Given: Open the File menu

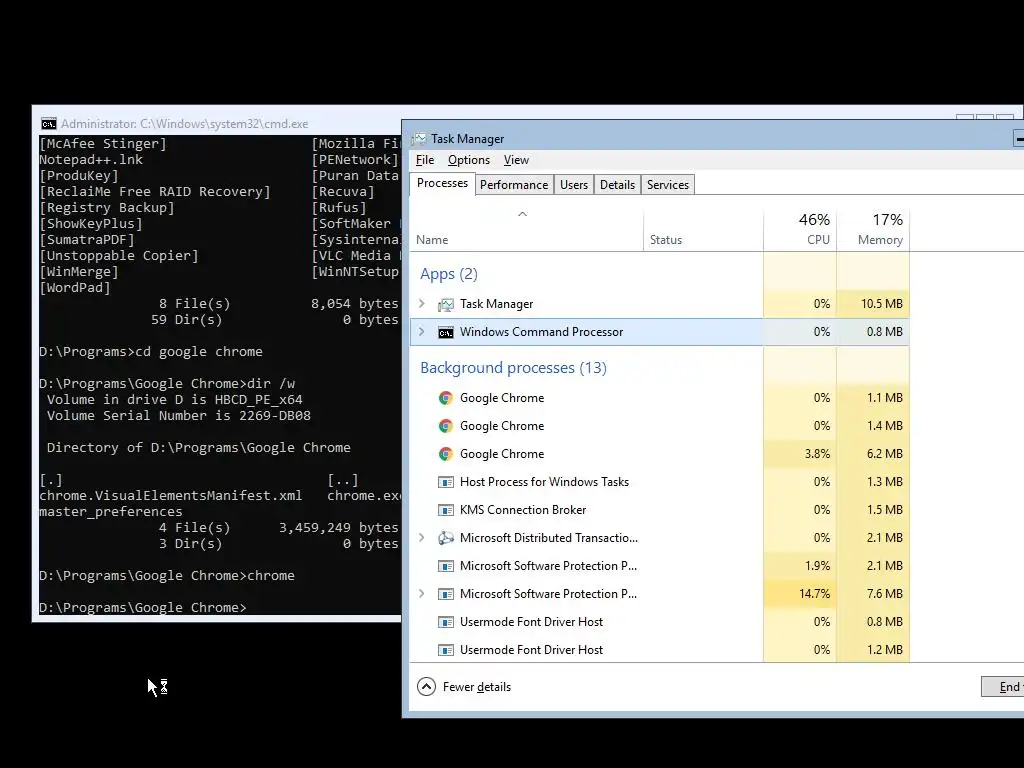Looking at the screenshot, I should click(x=424, y=160).
